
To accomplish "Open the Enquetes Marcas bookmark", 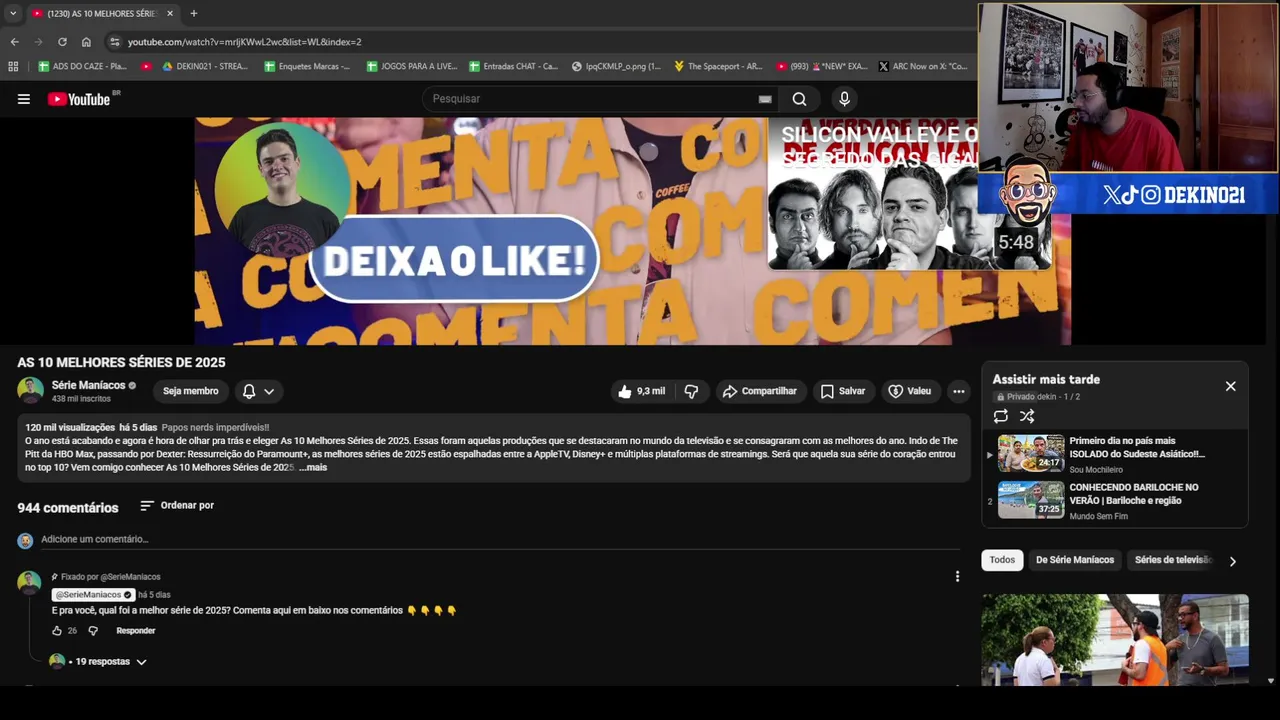I will coord(307,66).
